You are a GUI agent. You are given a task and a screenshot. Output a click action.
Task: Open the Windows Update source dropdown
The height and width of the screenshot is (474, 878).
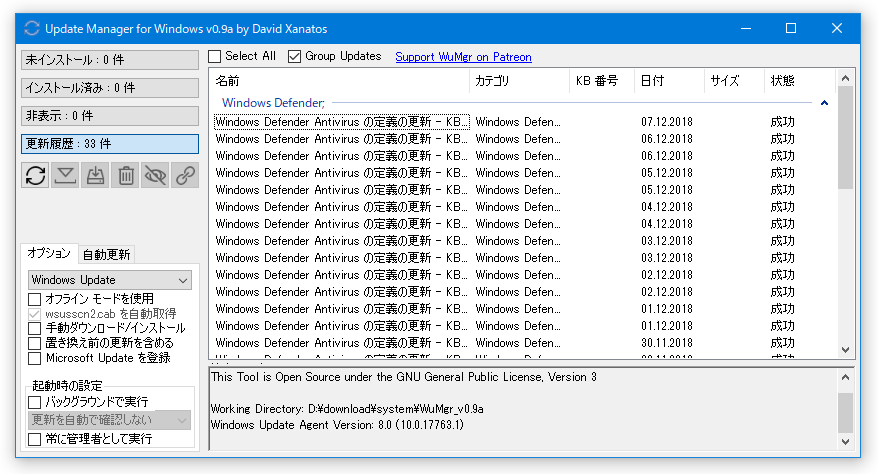[110, 280]
